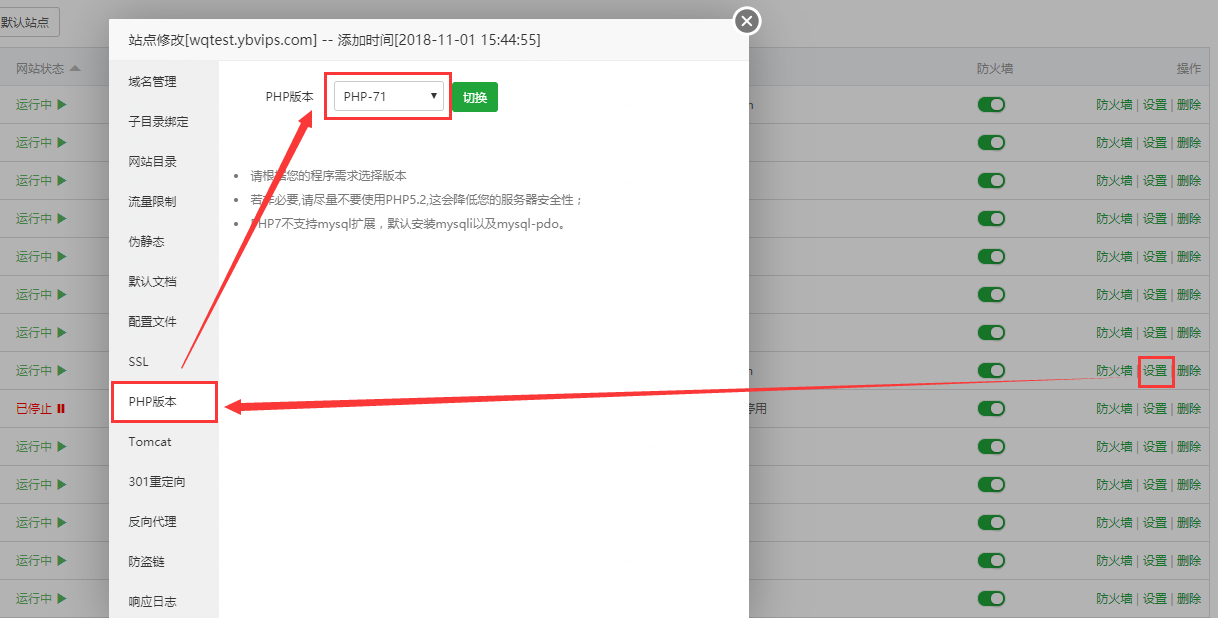The height and width of the screenshot is (618, 1218).
Task: Click the red pause icon beside 已停止
Action: point(61,409)
